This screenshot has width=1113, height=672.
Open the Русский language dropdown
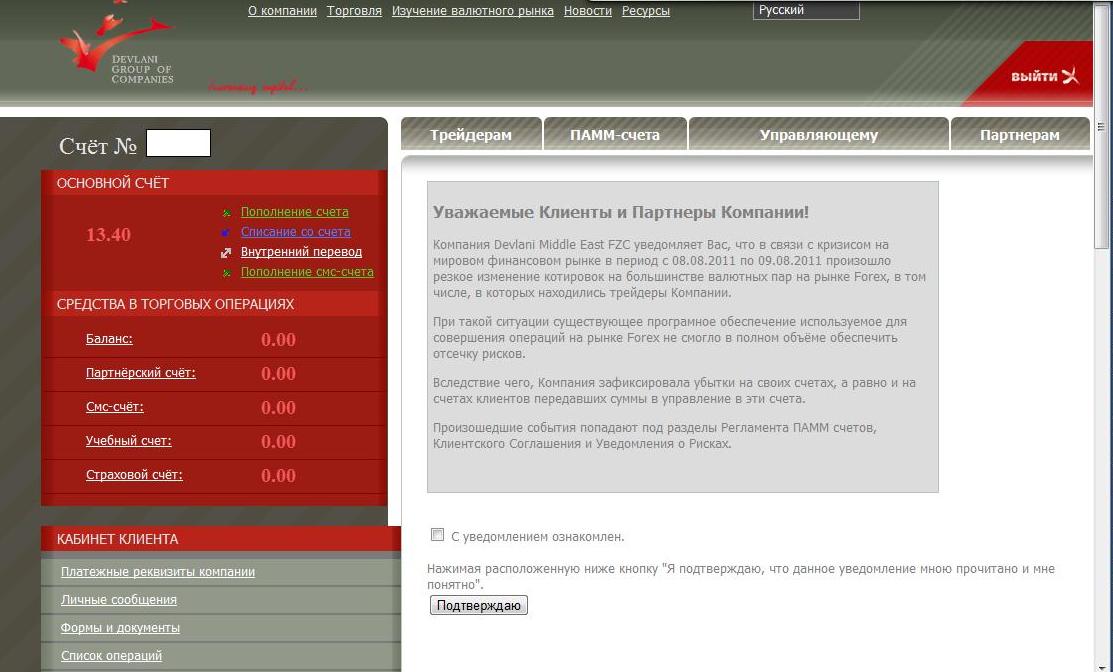tap(805, 11)
